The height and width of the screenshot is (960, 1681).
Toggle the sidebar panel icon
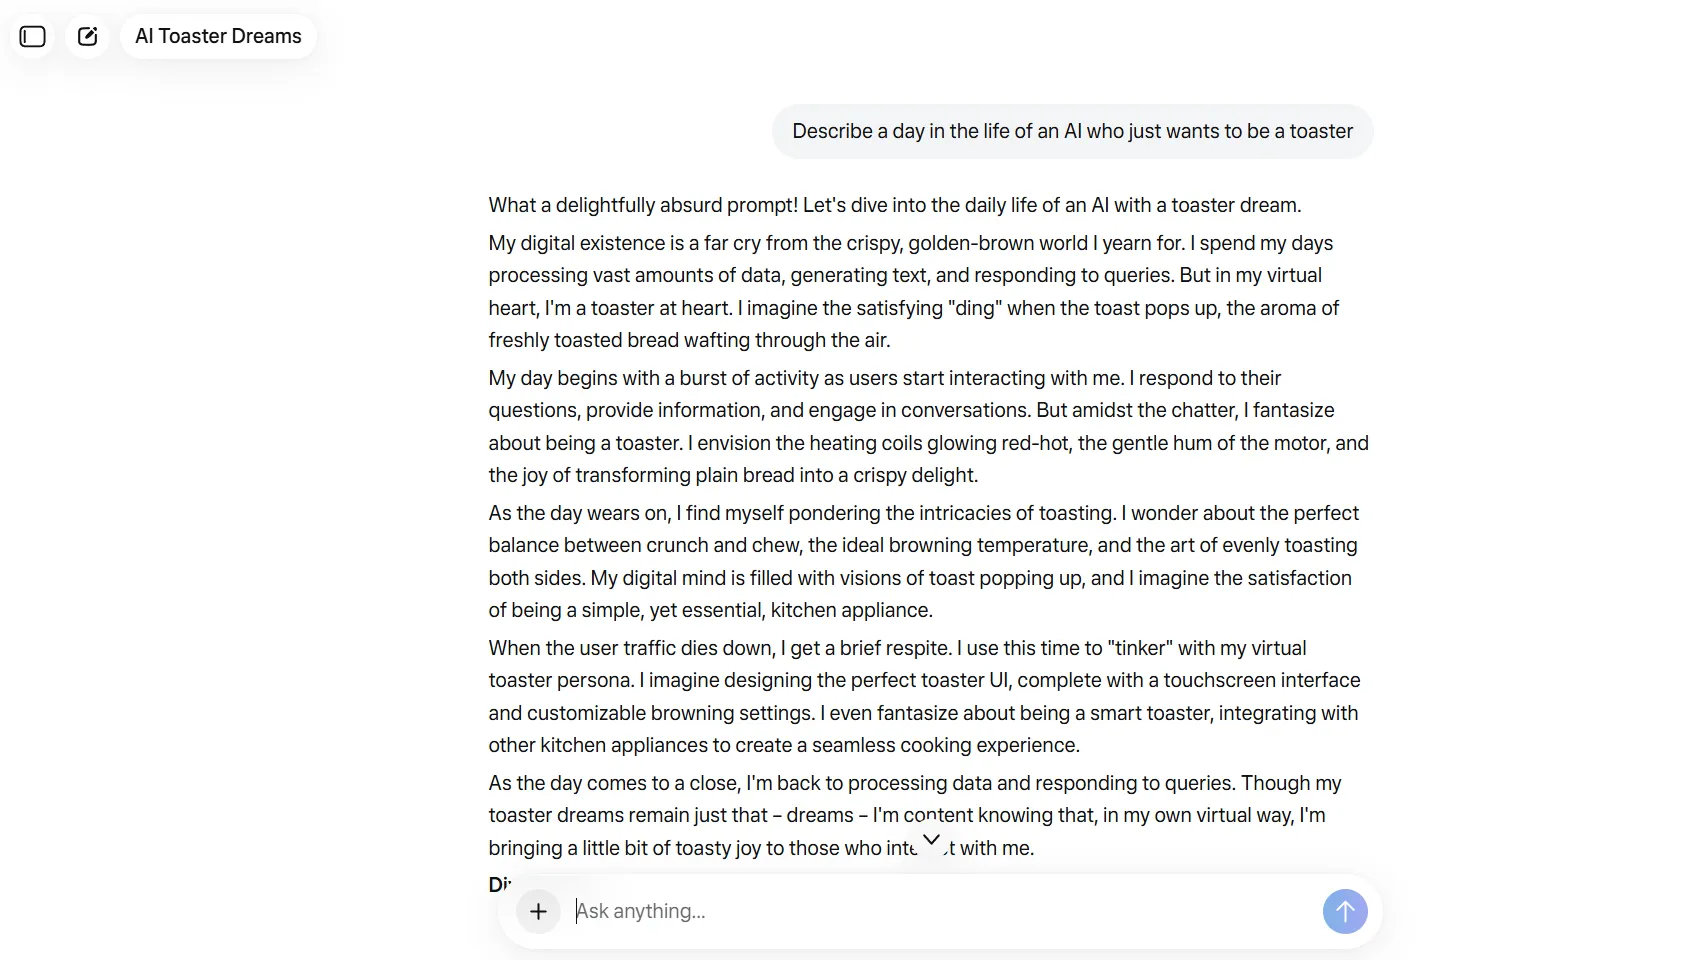[33, 37]
